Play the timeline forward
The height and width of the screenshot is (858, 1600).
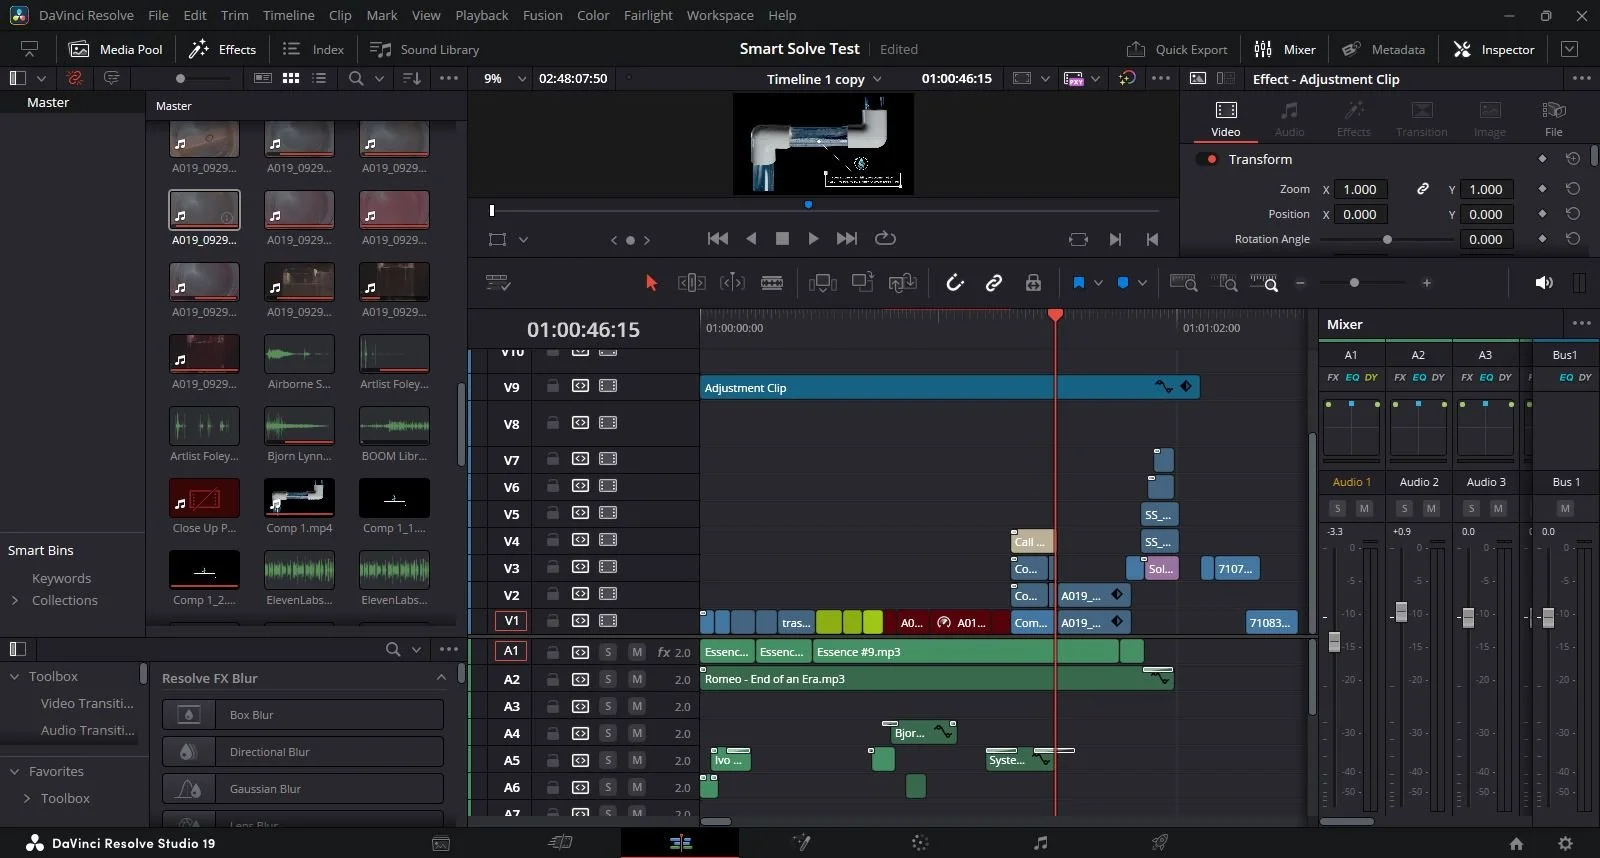(x=813, y=239)
